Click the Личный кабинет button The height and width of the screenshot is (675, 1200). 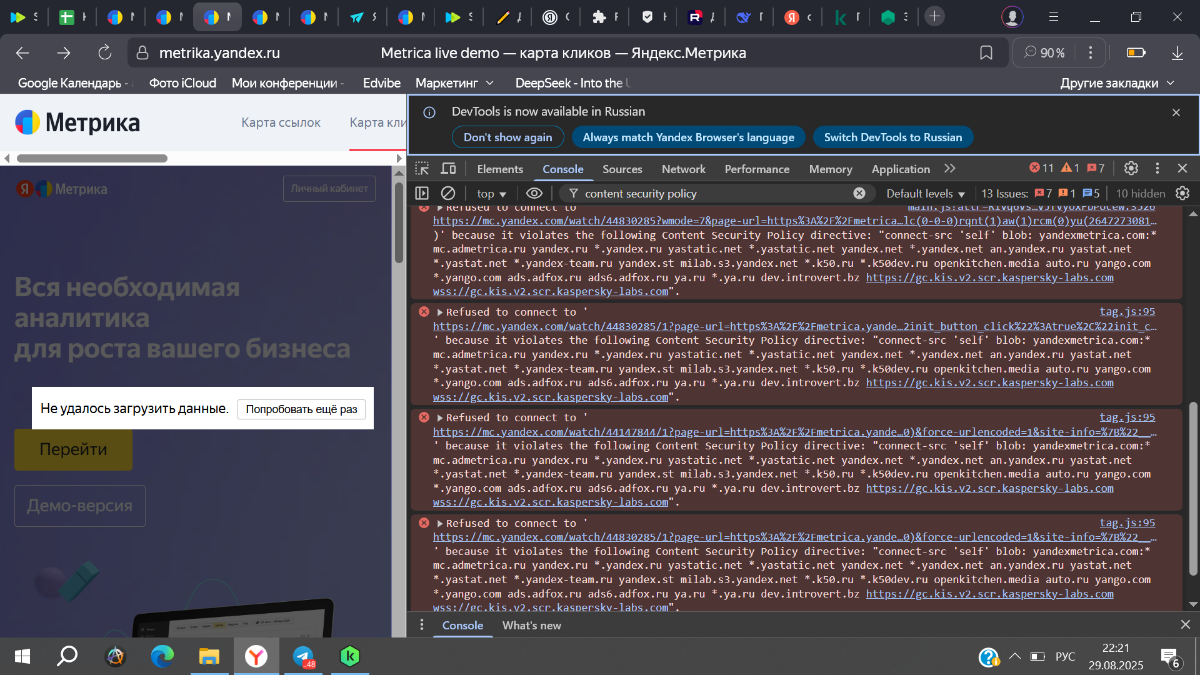(x=329, y=187)
